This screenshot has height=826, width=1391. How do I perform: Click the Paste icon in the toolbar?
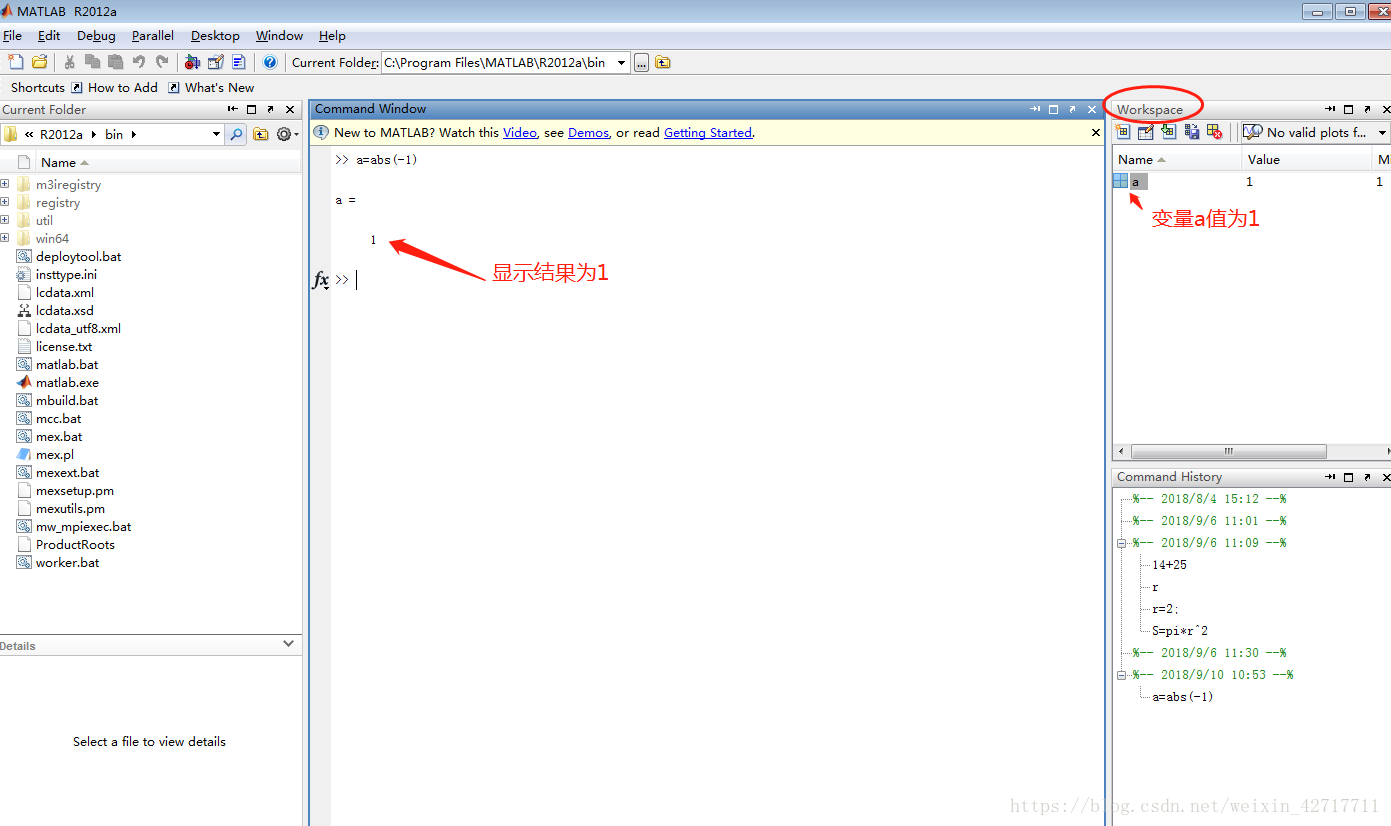point(116,62)
